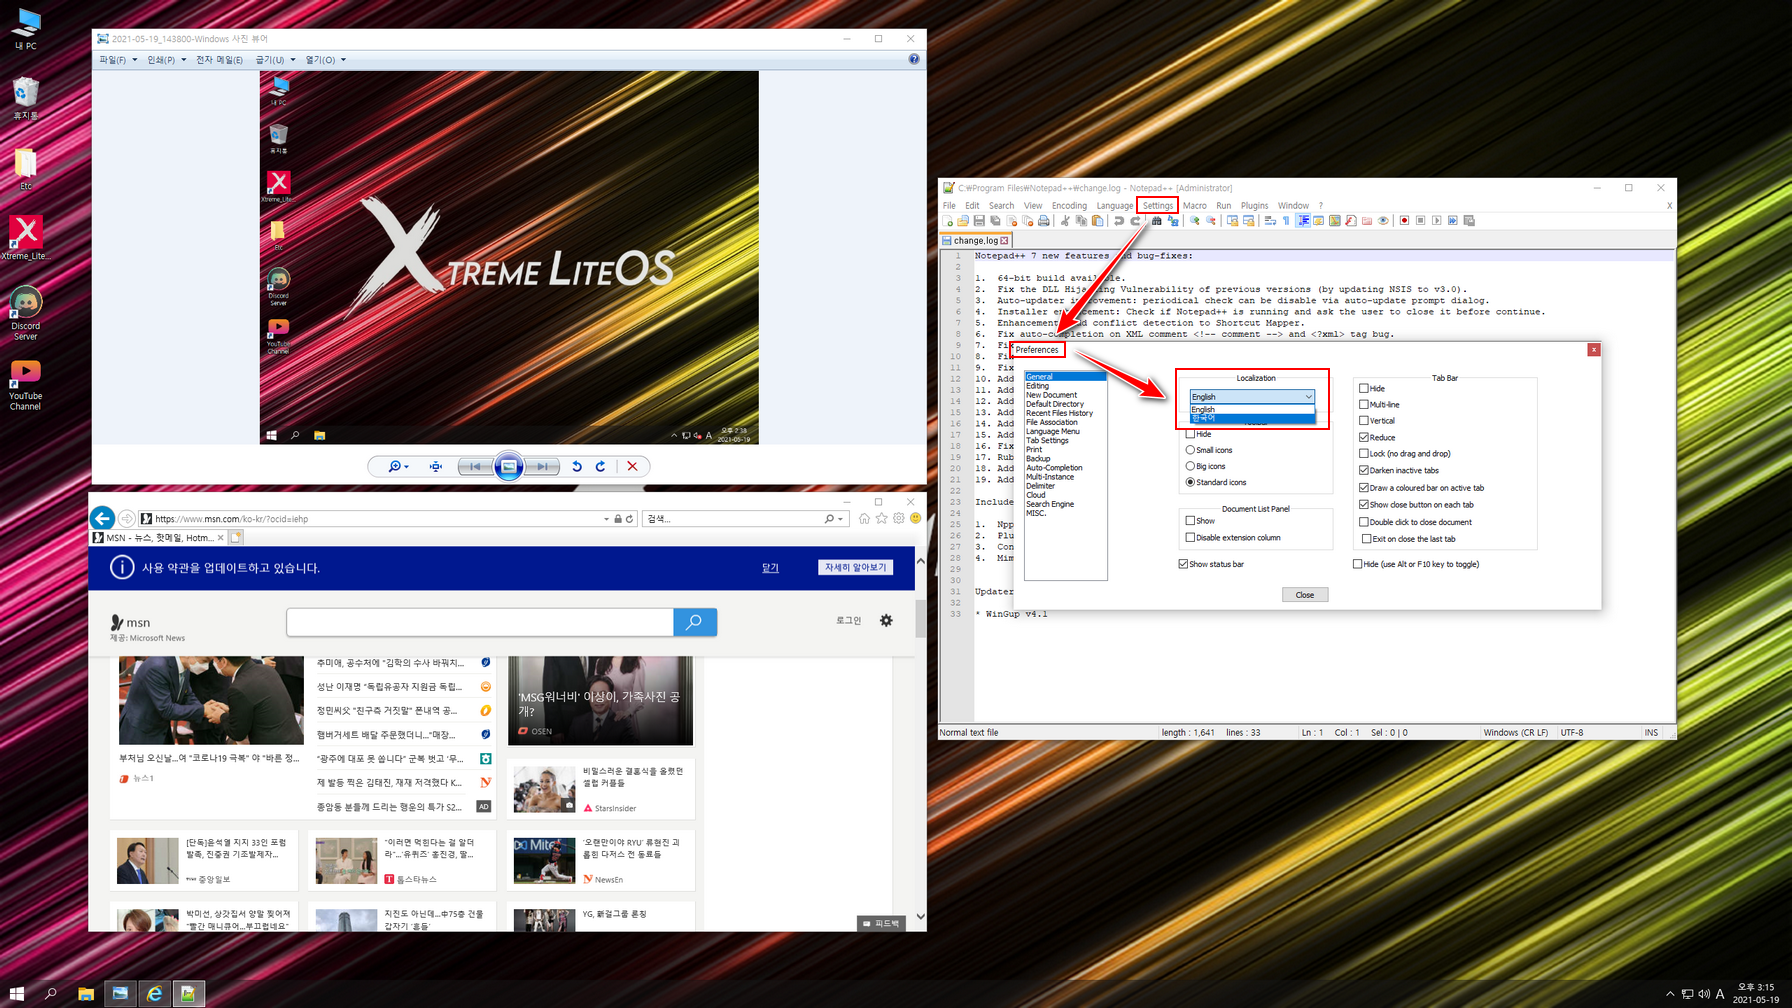1792x1008 pixels.
Task: Select the Small icons radio button
Action: point(1190,450)
